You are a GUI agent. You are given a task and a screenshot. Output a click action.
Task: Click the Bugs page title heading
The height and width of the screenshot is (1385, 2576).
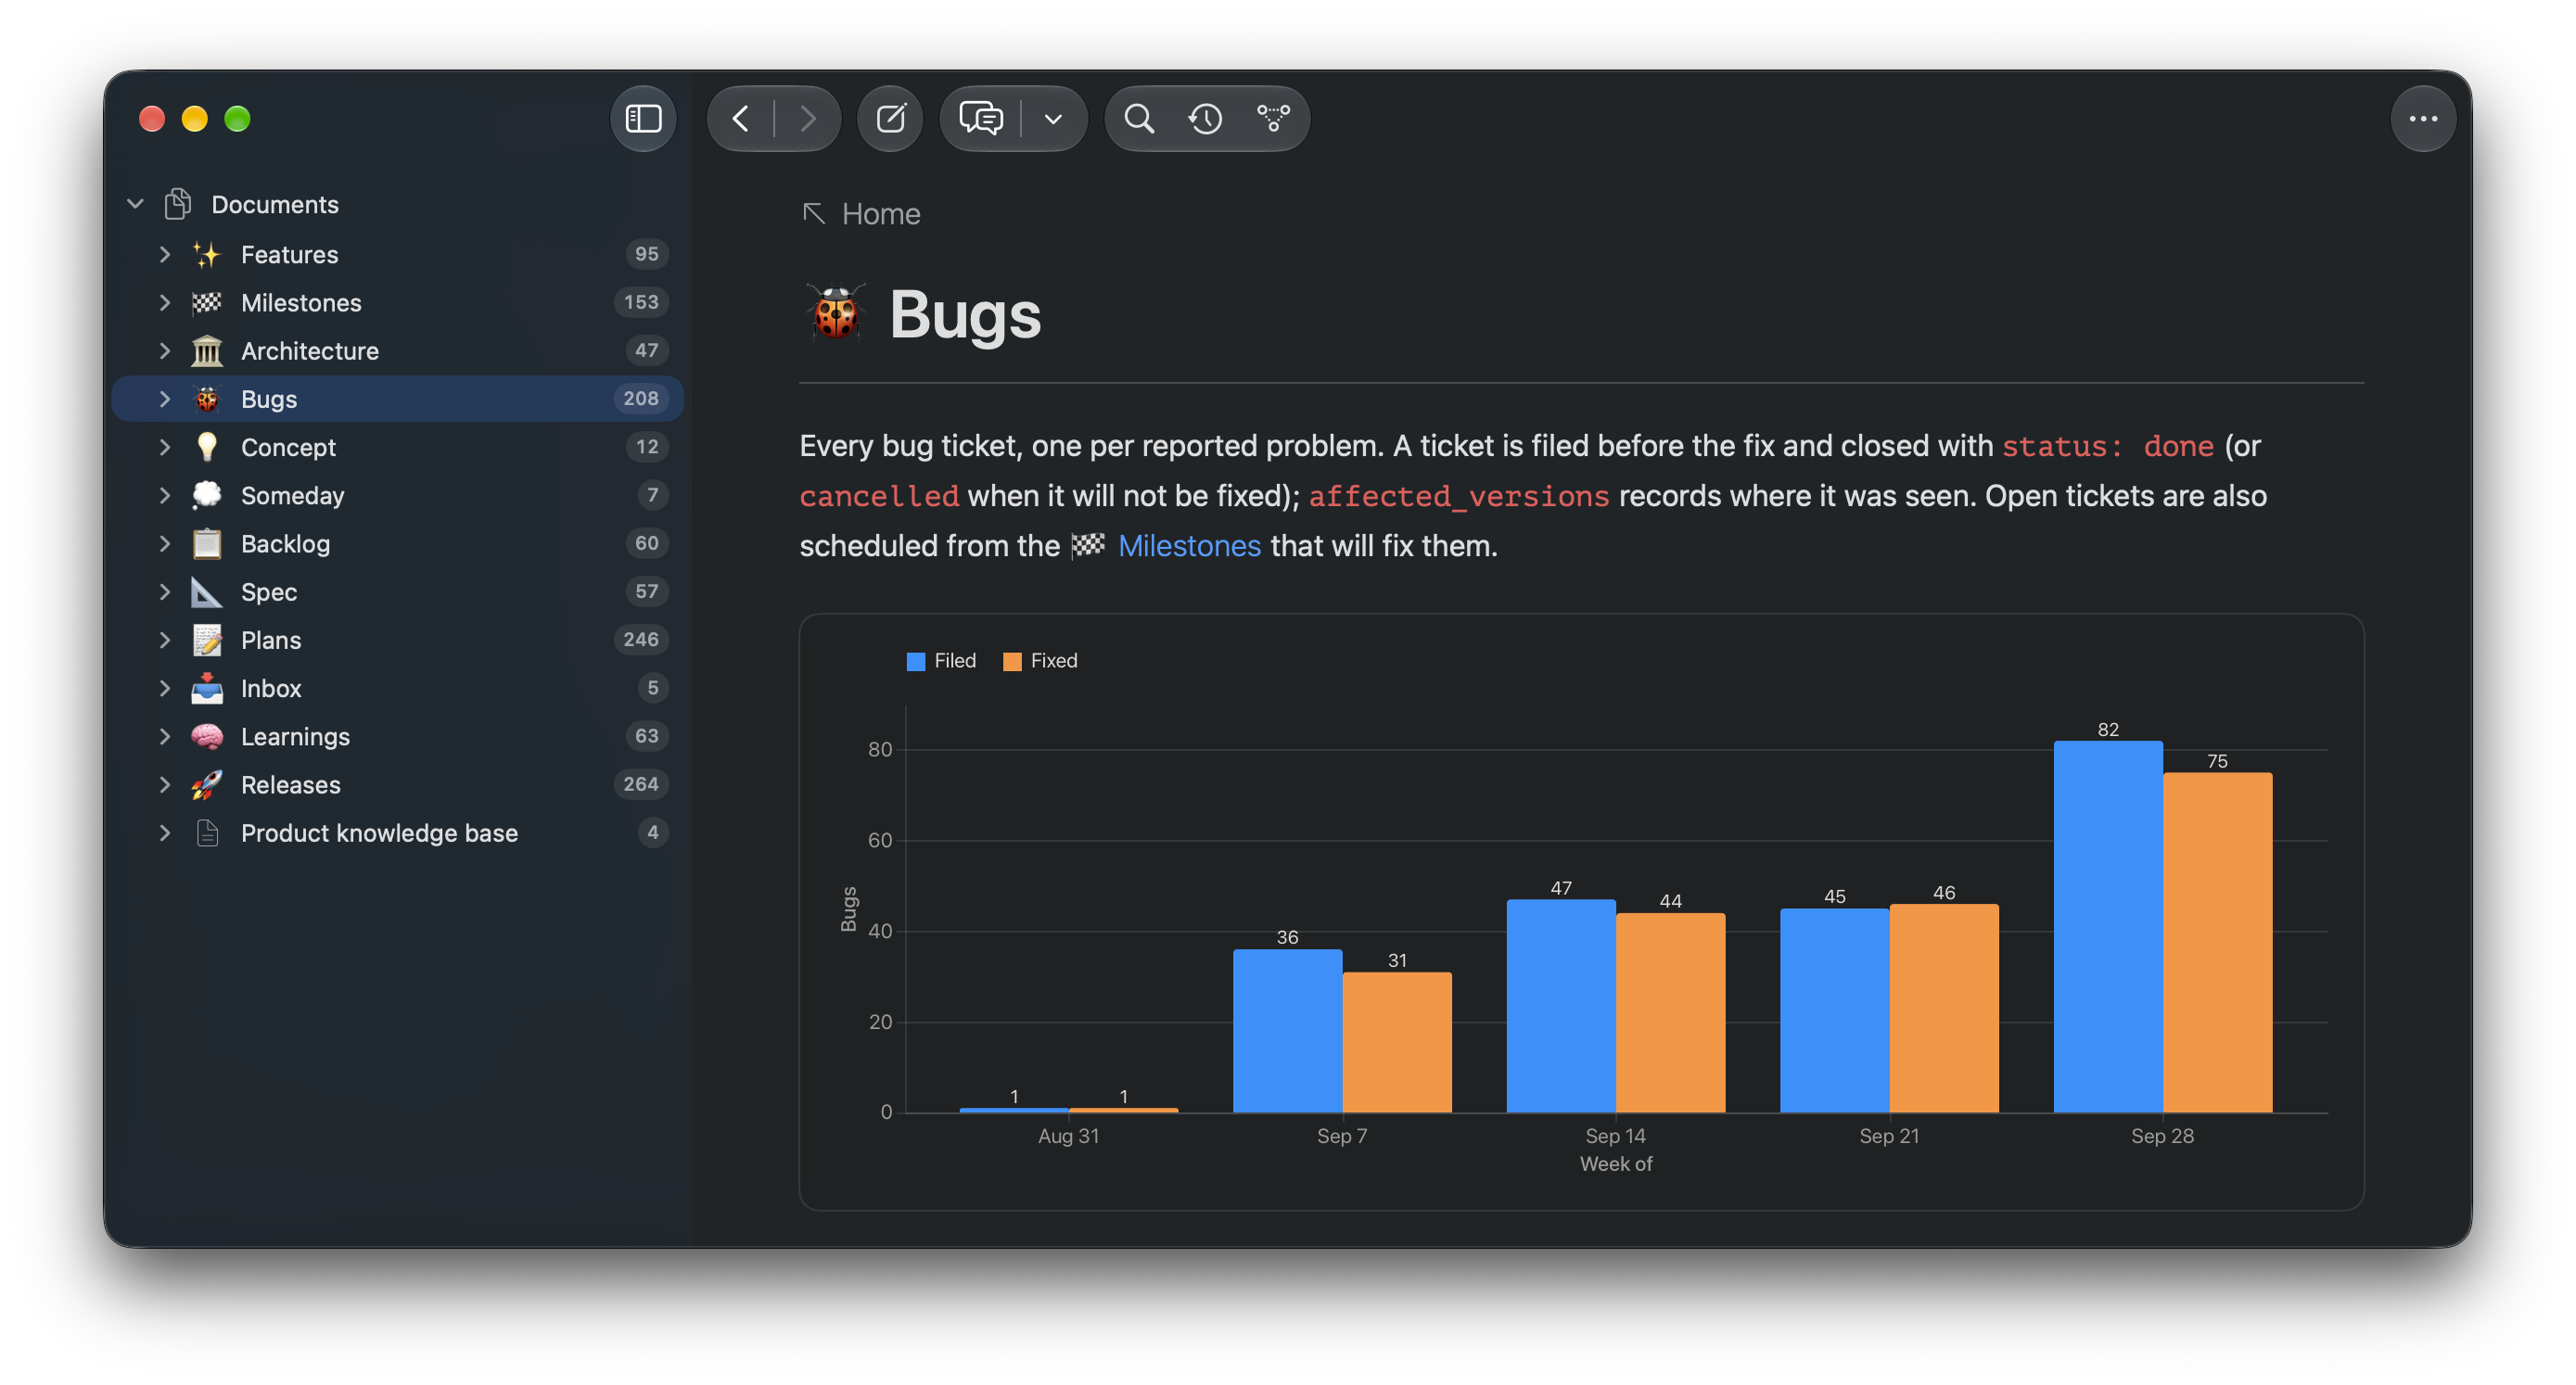point(965,314)
